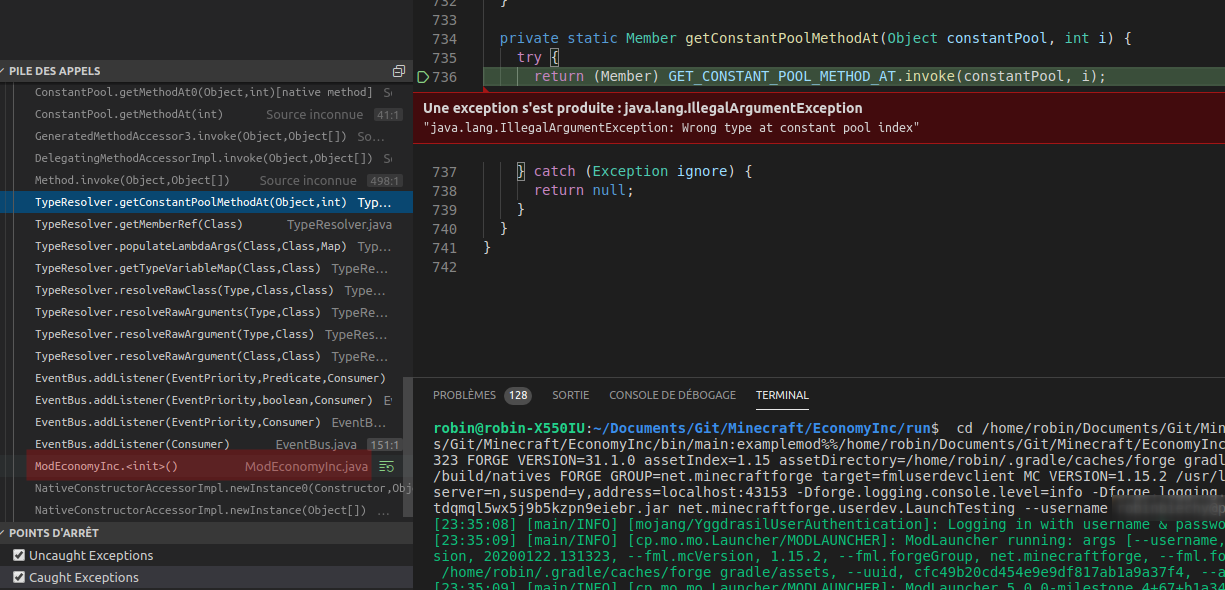
Task: Uncheck the Caught Exceptions breakpoint
Action: 19,578
